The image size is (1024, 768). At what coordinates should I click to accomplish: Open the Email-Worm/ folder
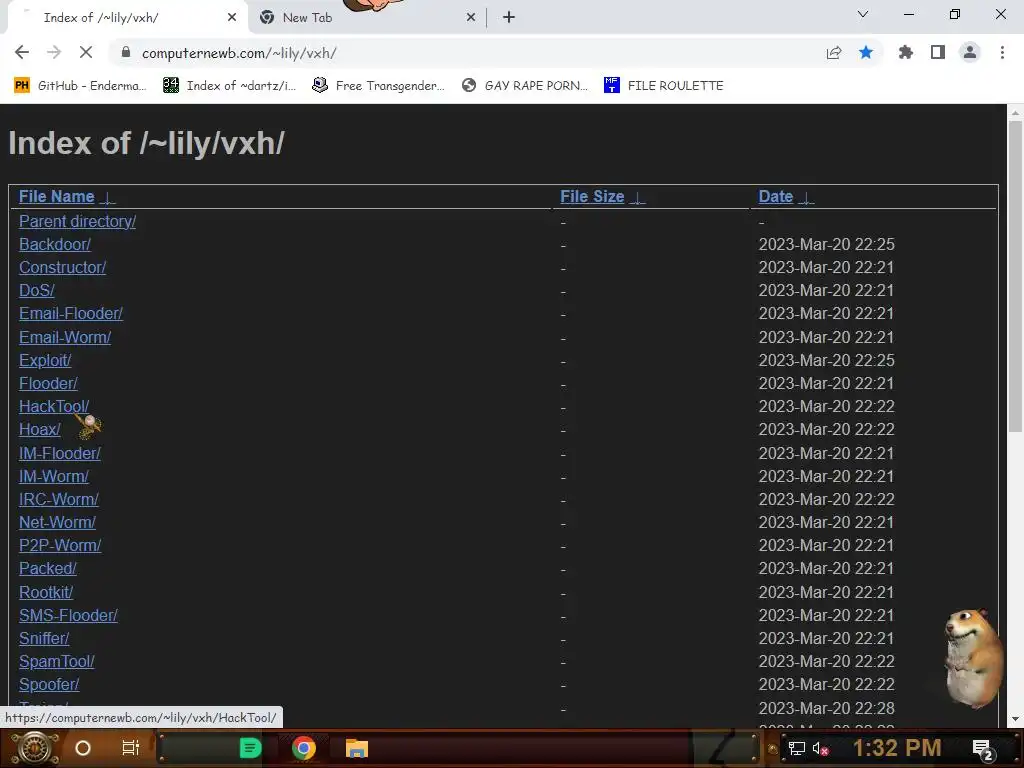(65, 337)
